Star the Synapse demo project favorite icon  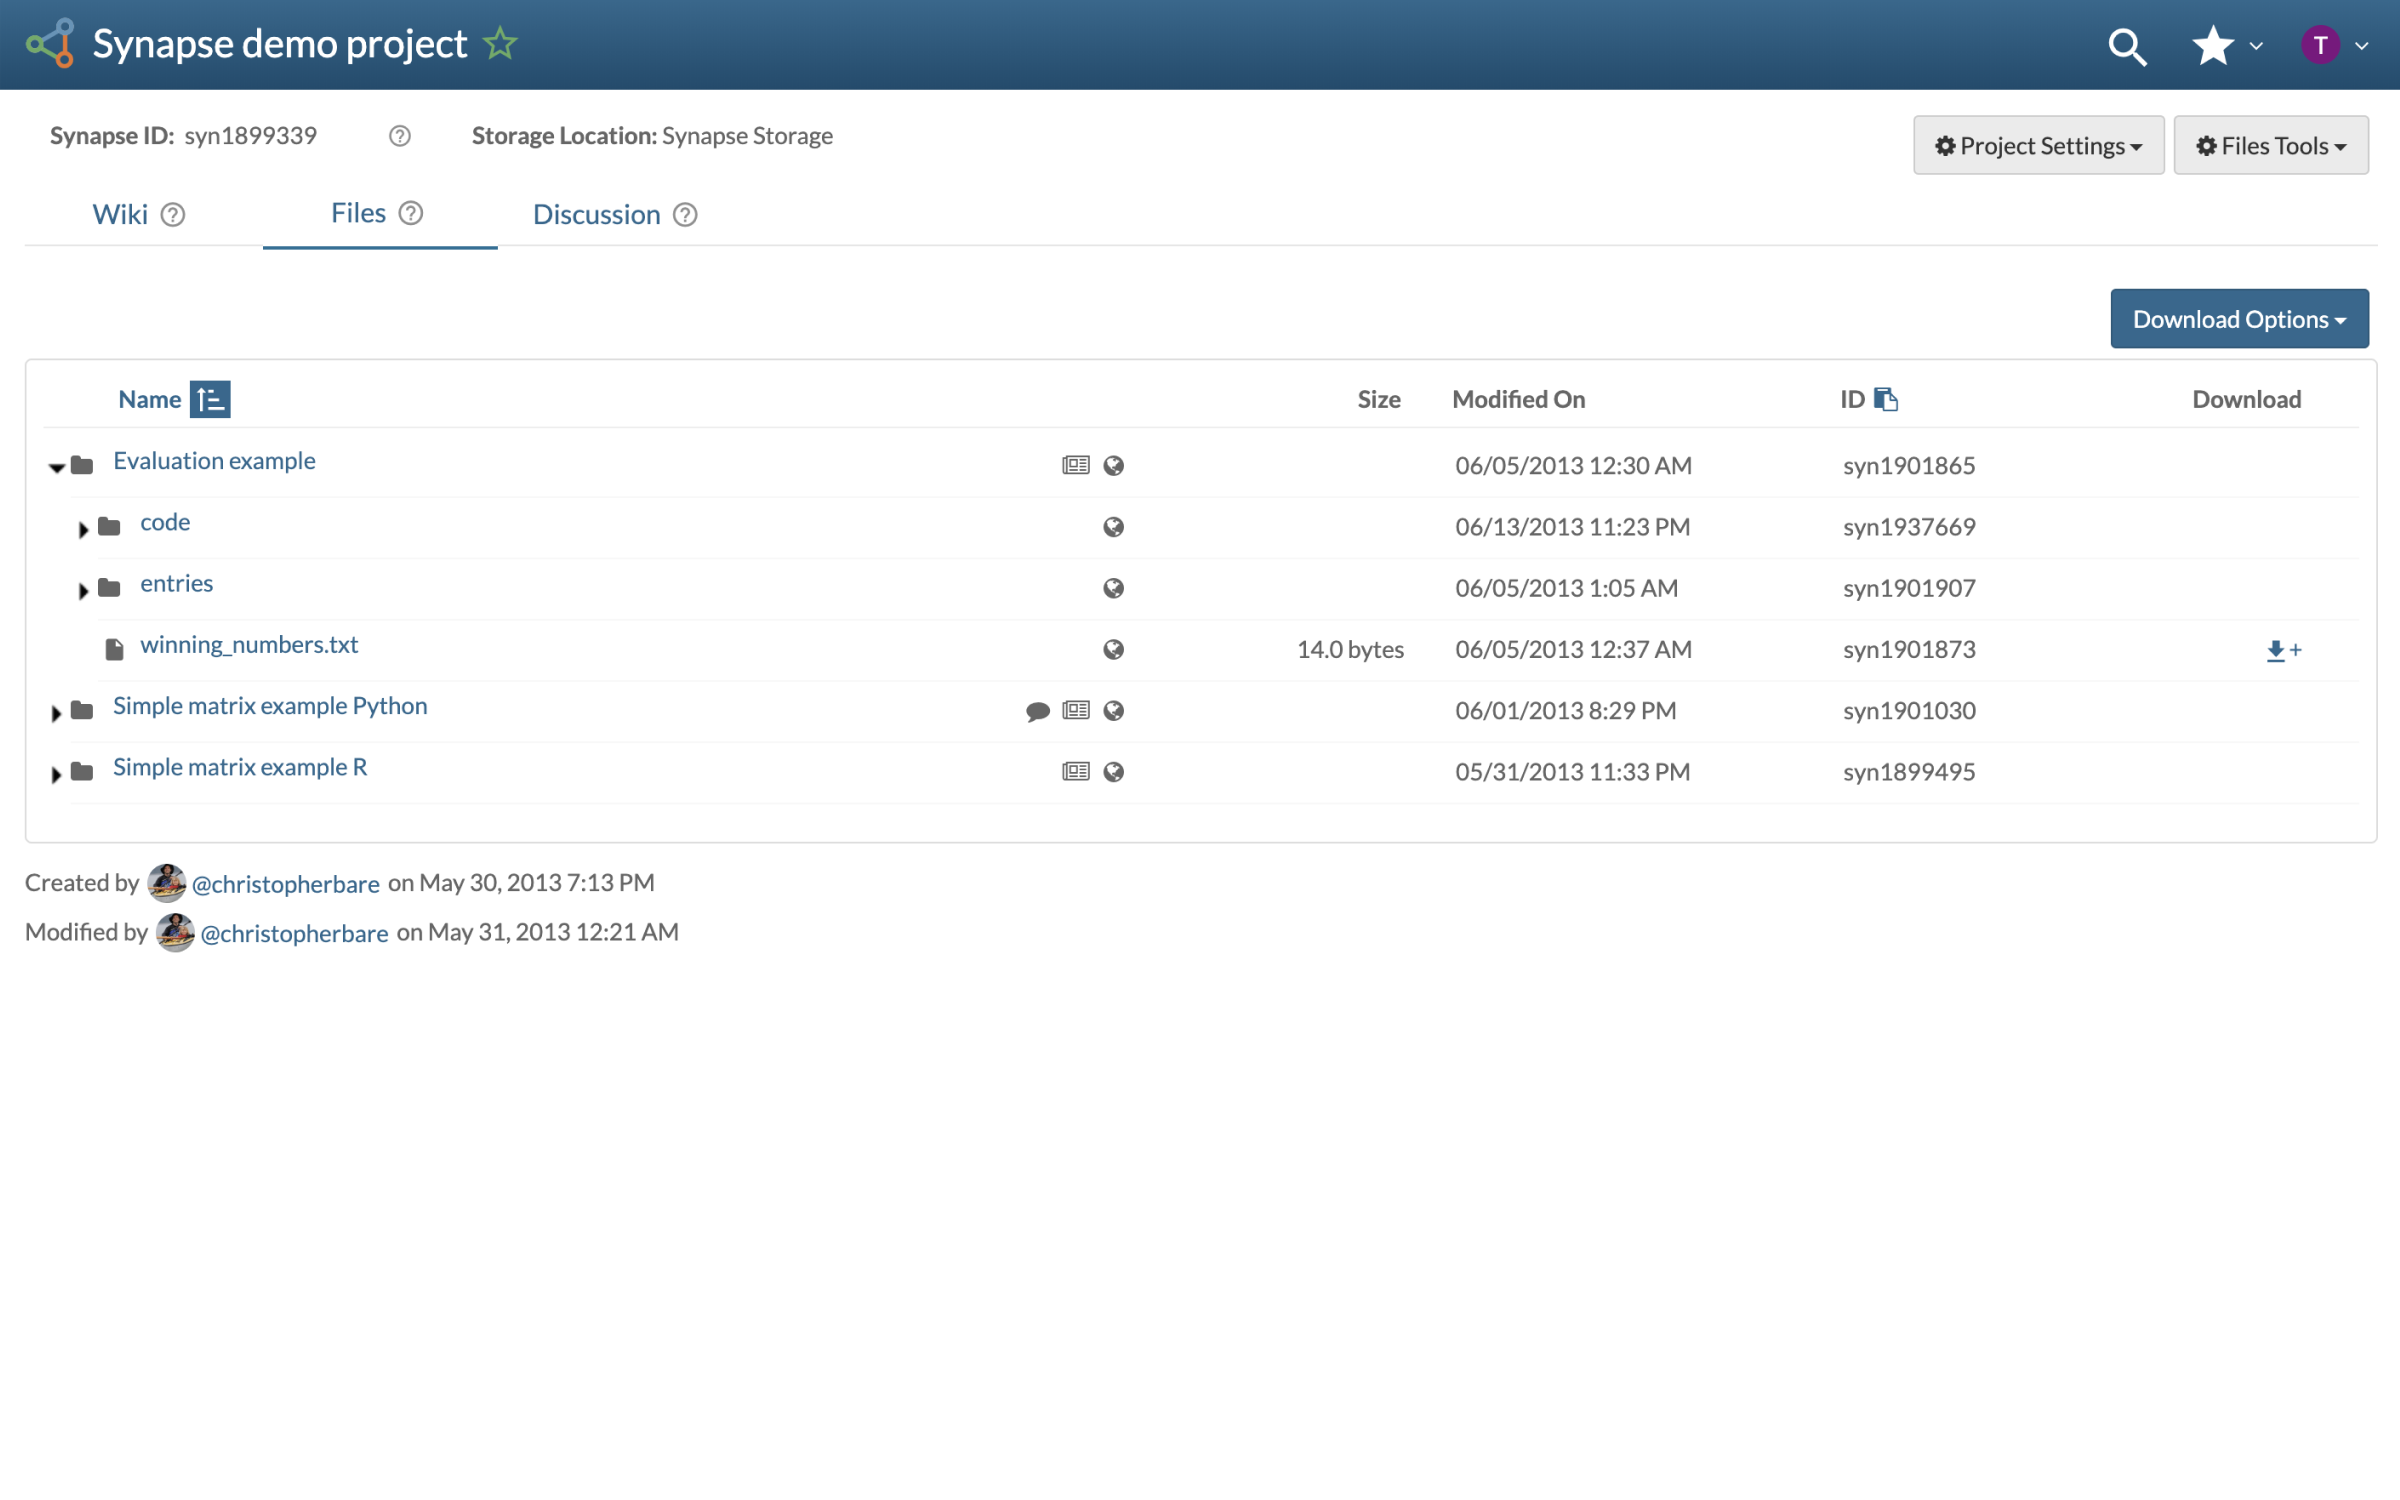pos(500,44)
